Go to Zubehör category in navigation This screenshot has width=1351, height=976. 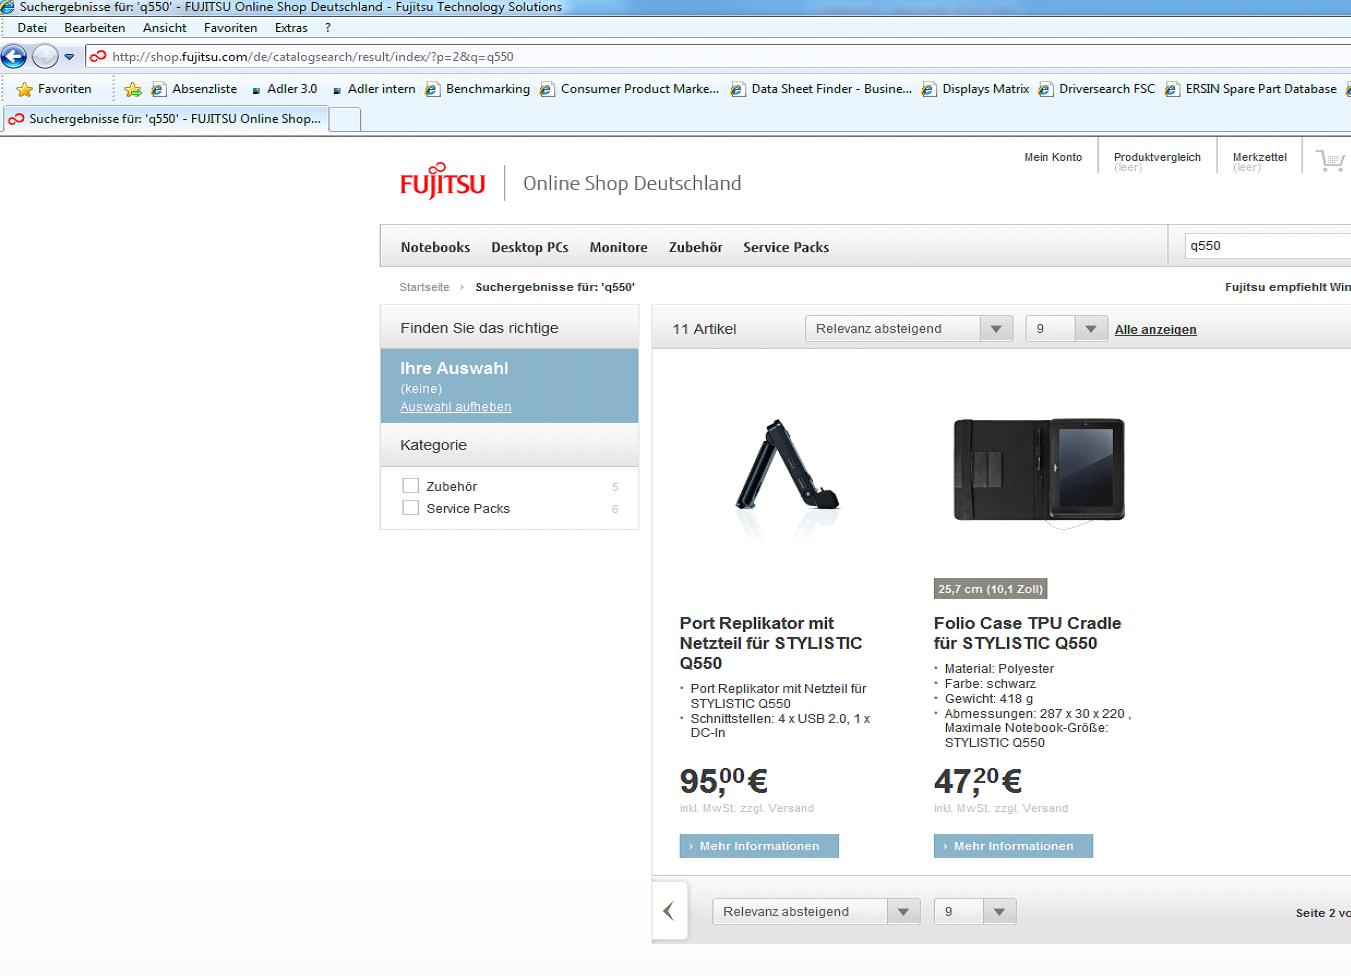tap(696, 247)
